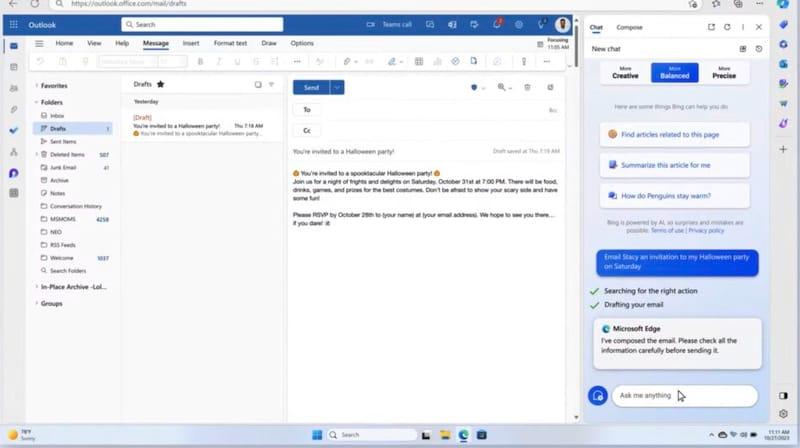
Task: Open To Do checkmark app in rail
Action: pyautogui.click(x=14, y=131)
